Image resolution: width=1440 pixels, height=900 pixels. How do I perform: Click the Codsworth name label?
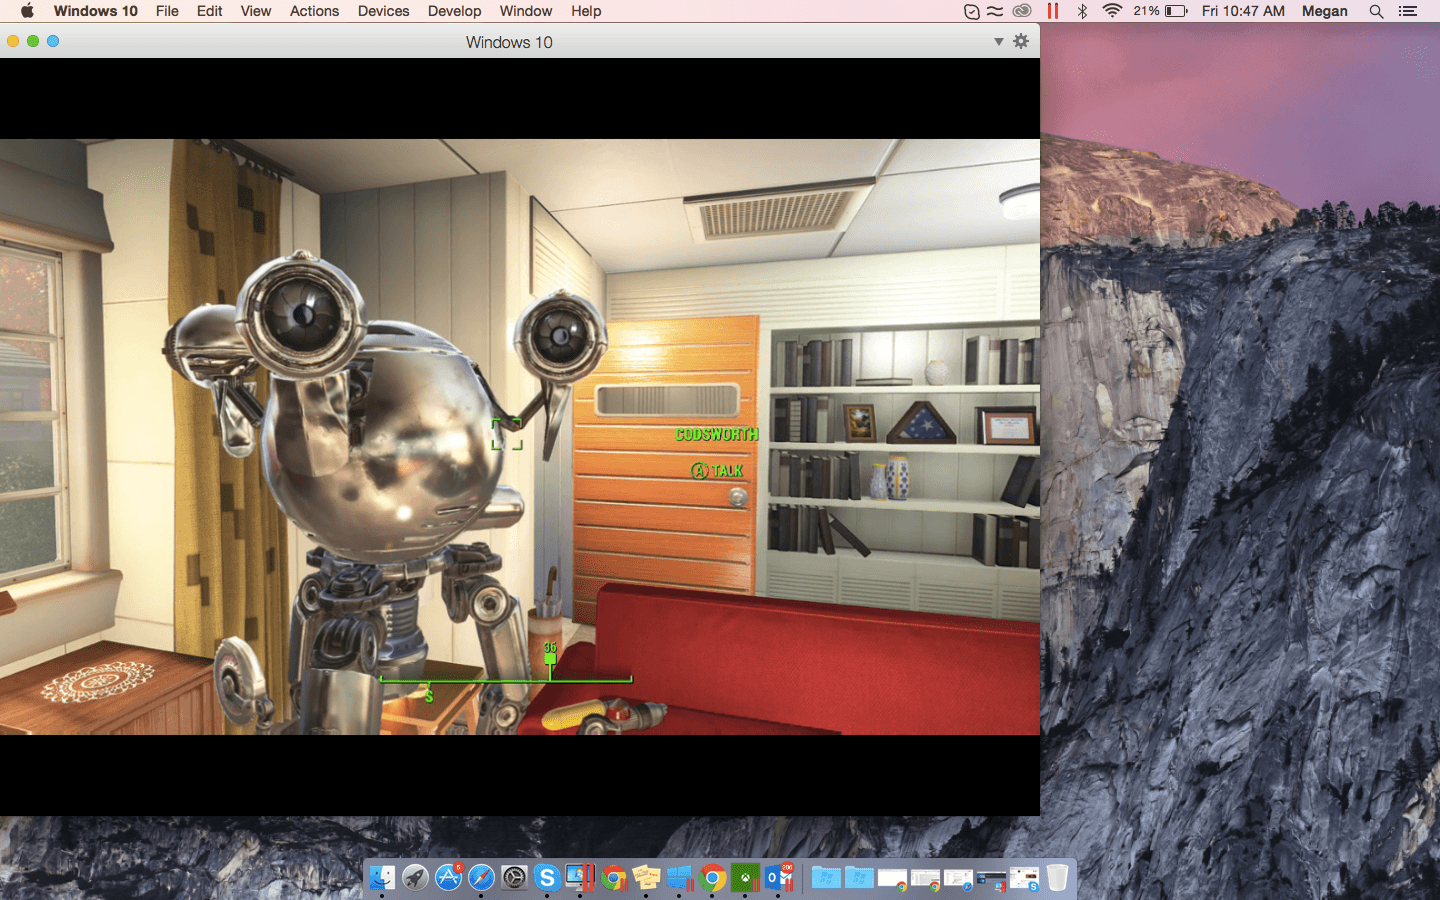point(716,434)
